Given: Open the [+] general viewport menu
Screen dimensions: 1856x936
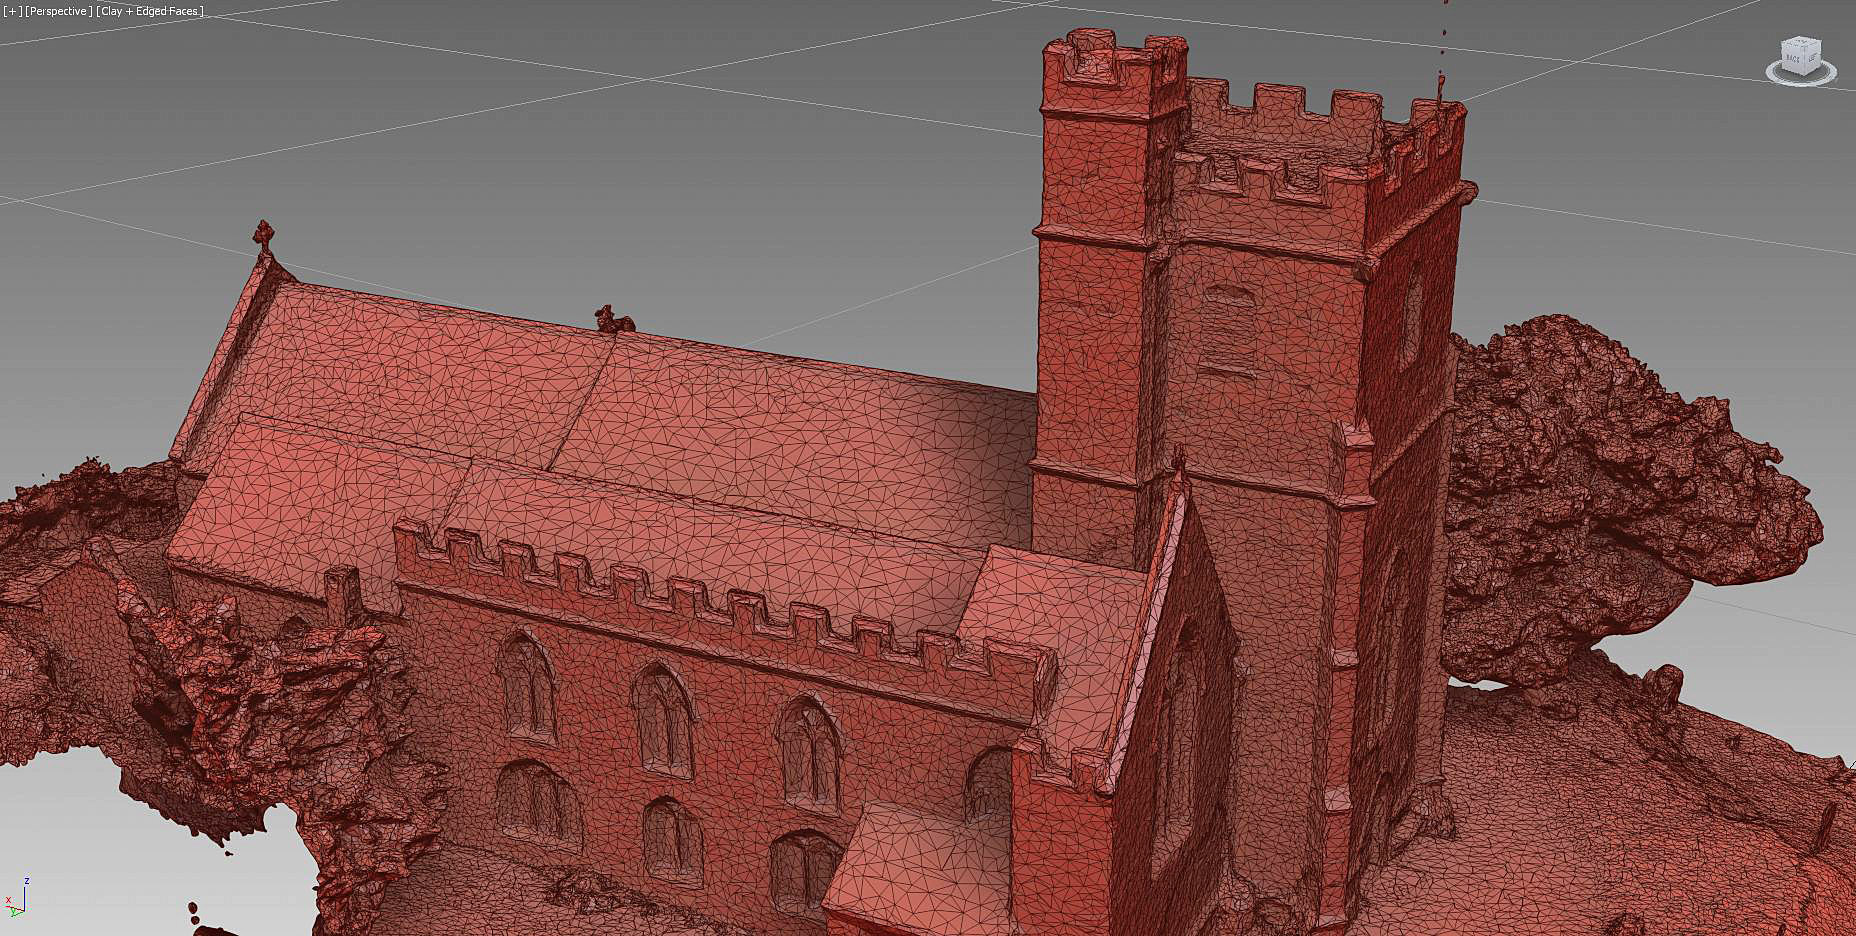Looking at the screenshot, I should pos(12,11).
